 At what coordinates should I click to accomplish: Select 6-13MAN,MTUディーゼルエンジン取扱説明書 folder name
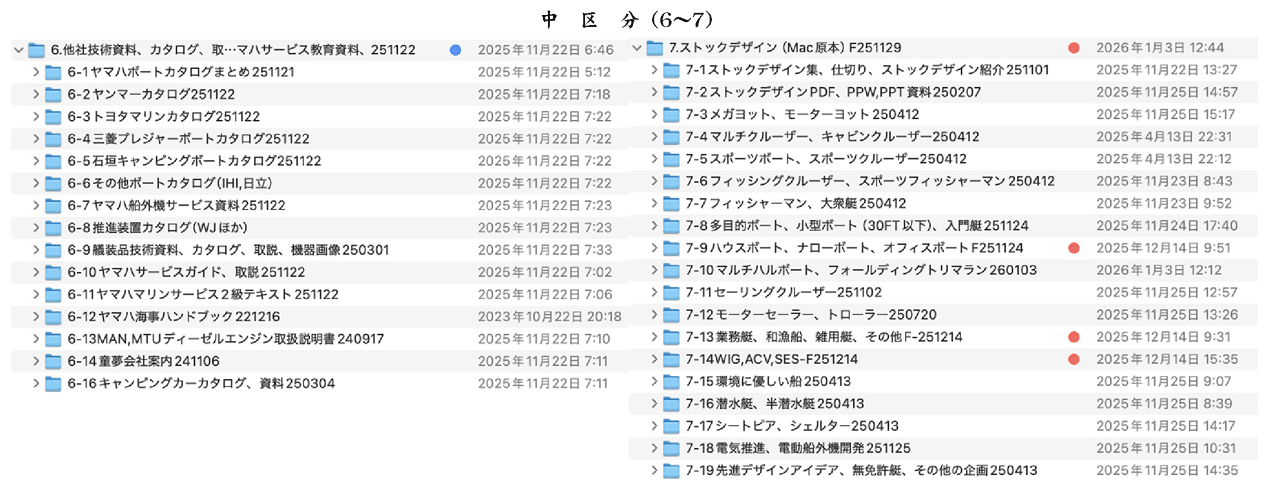[226, 339]
